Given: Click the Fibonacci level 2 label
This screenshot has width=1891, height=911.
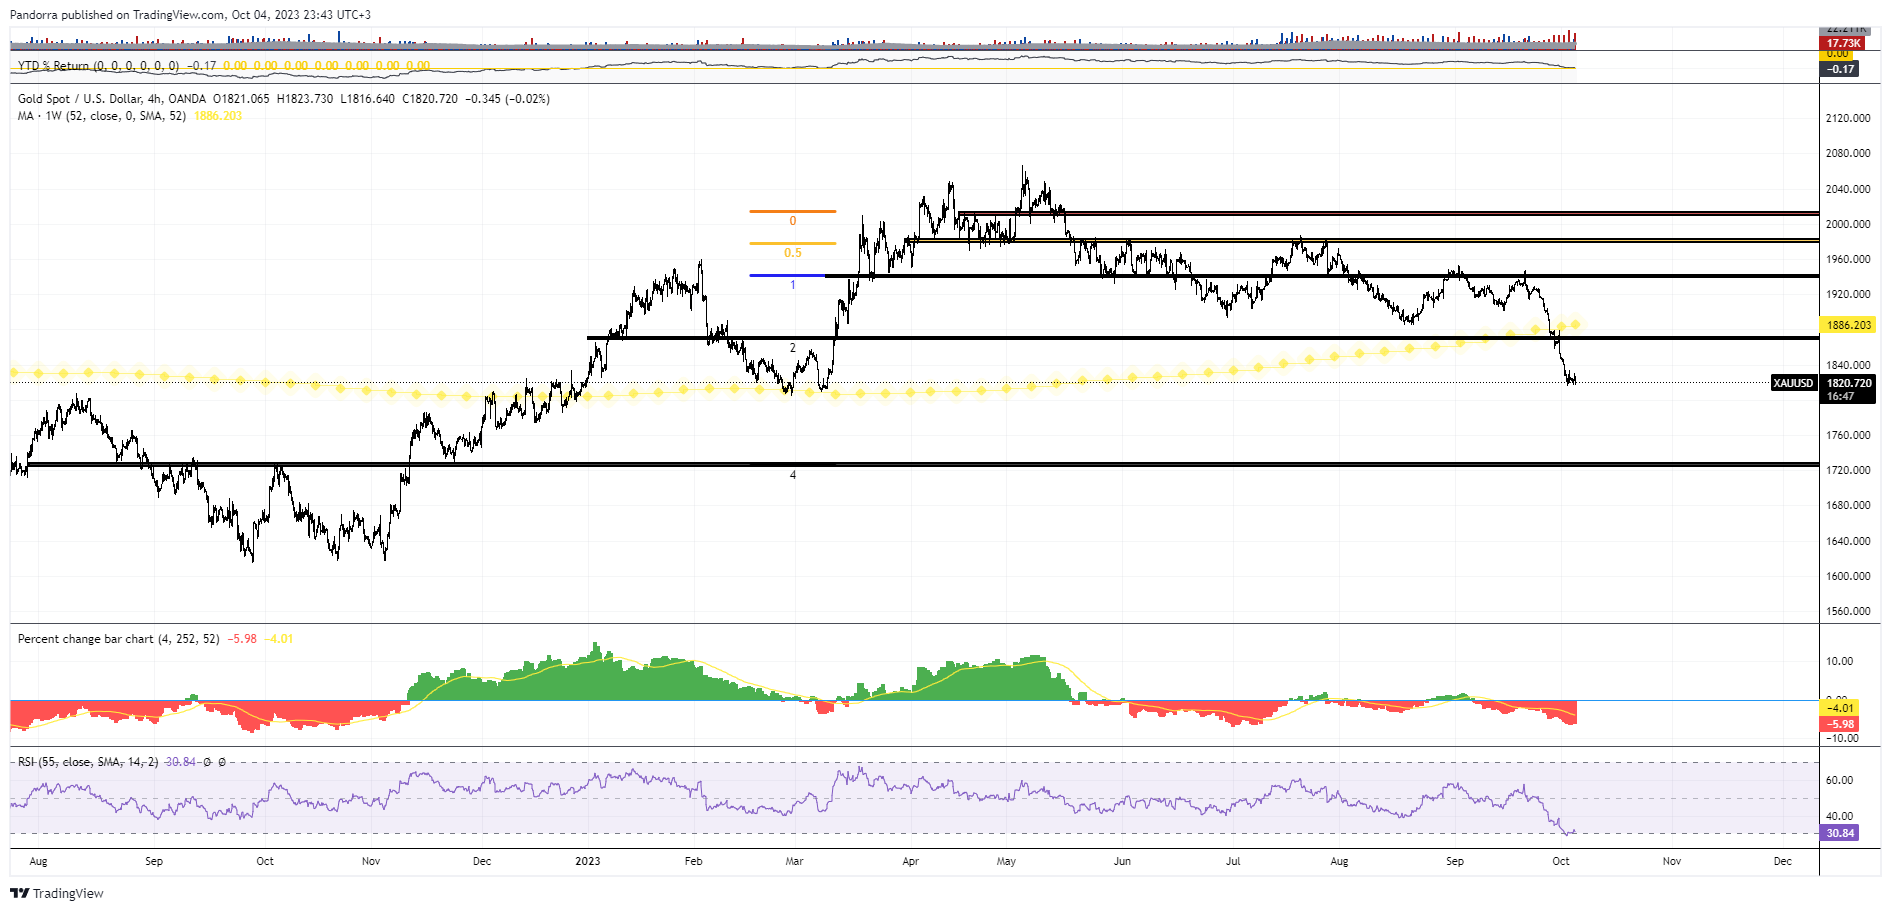Looking at the screenshot, I should click(x=793, y=348).
